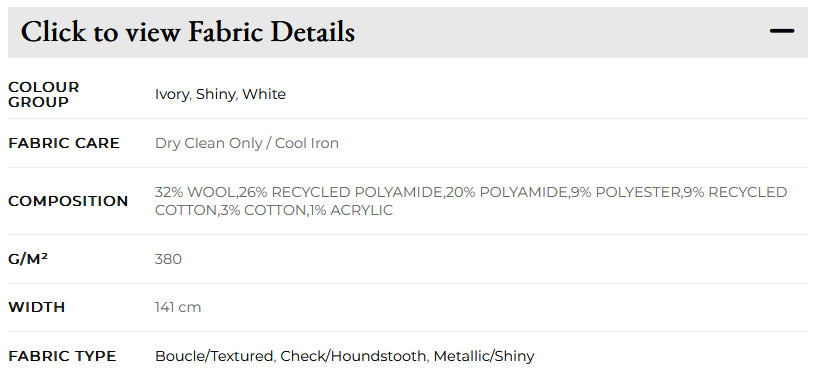Click the WIDTH label
Viewport: 817px width, 377px height.
pyautogui.click(x=36, y=307)
